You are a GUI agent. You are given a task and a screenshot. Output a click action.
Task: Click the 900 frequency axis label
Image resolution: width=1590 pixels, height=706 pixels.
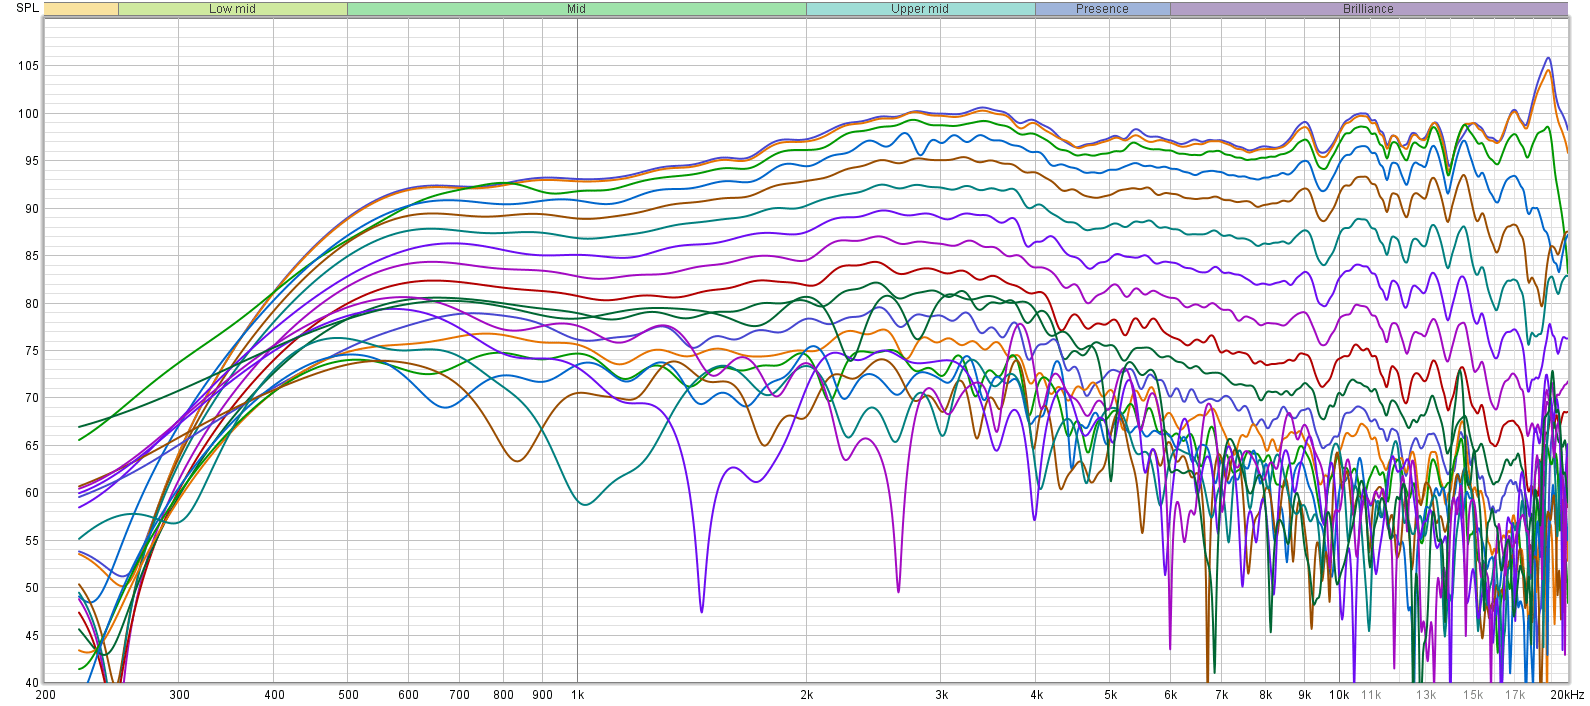(542, 695)
